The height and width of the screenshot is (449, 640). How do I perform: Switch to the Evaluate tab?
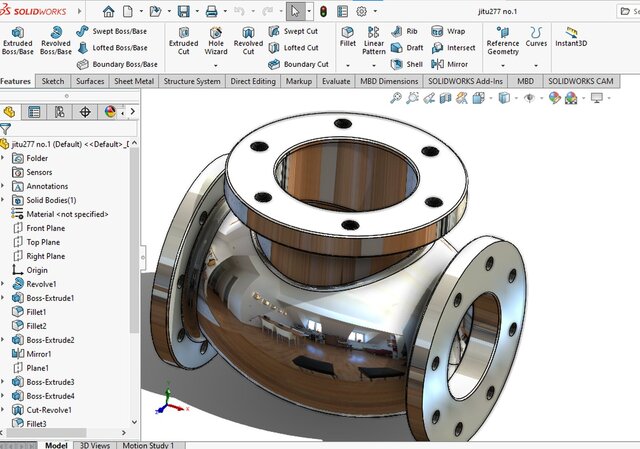pos(336,81)
